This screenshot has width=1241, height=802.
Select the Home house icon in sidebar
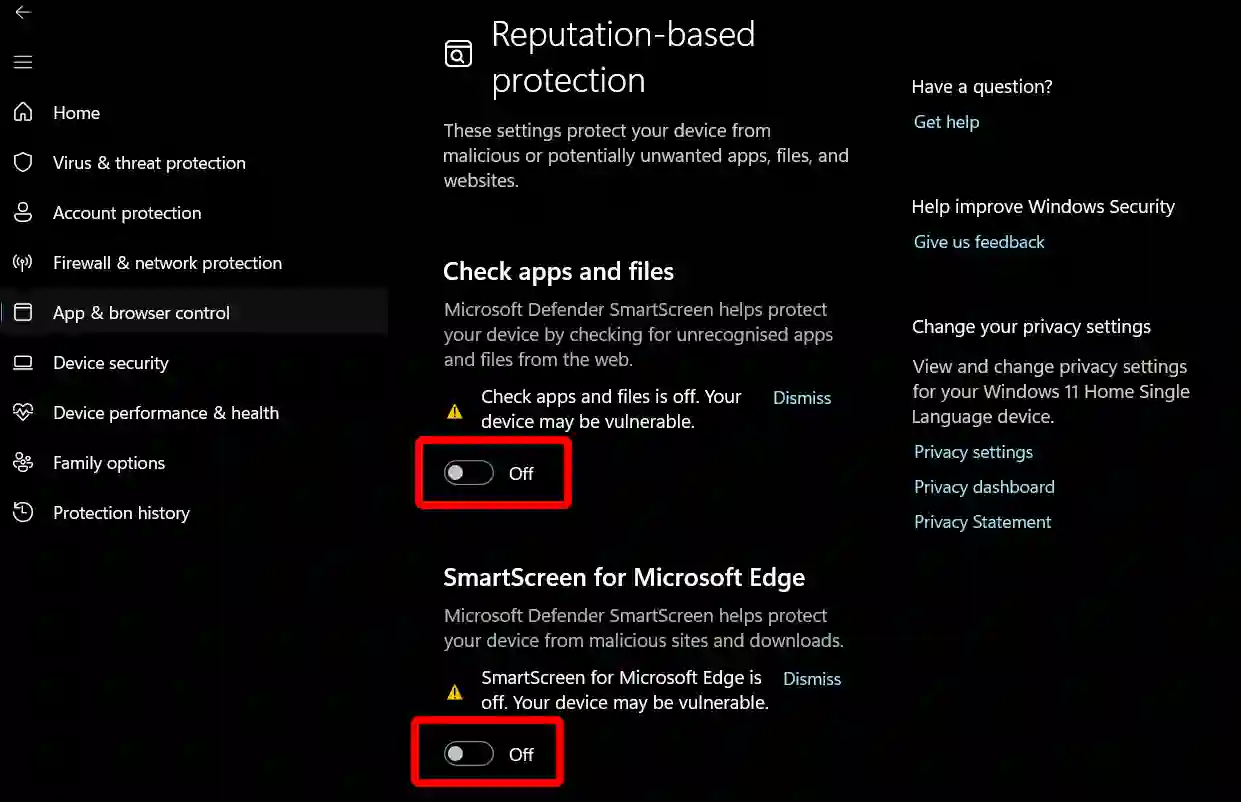[x=22, y=112]
